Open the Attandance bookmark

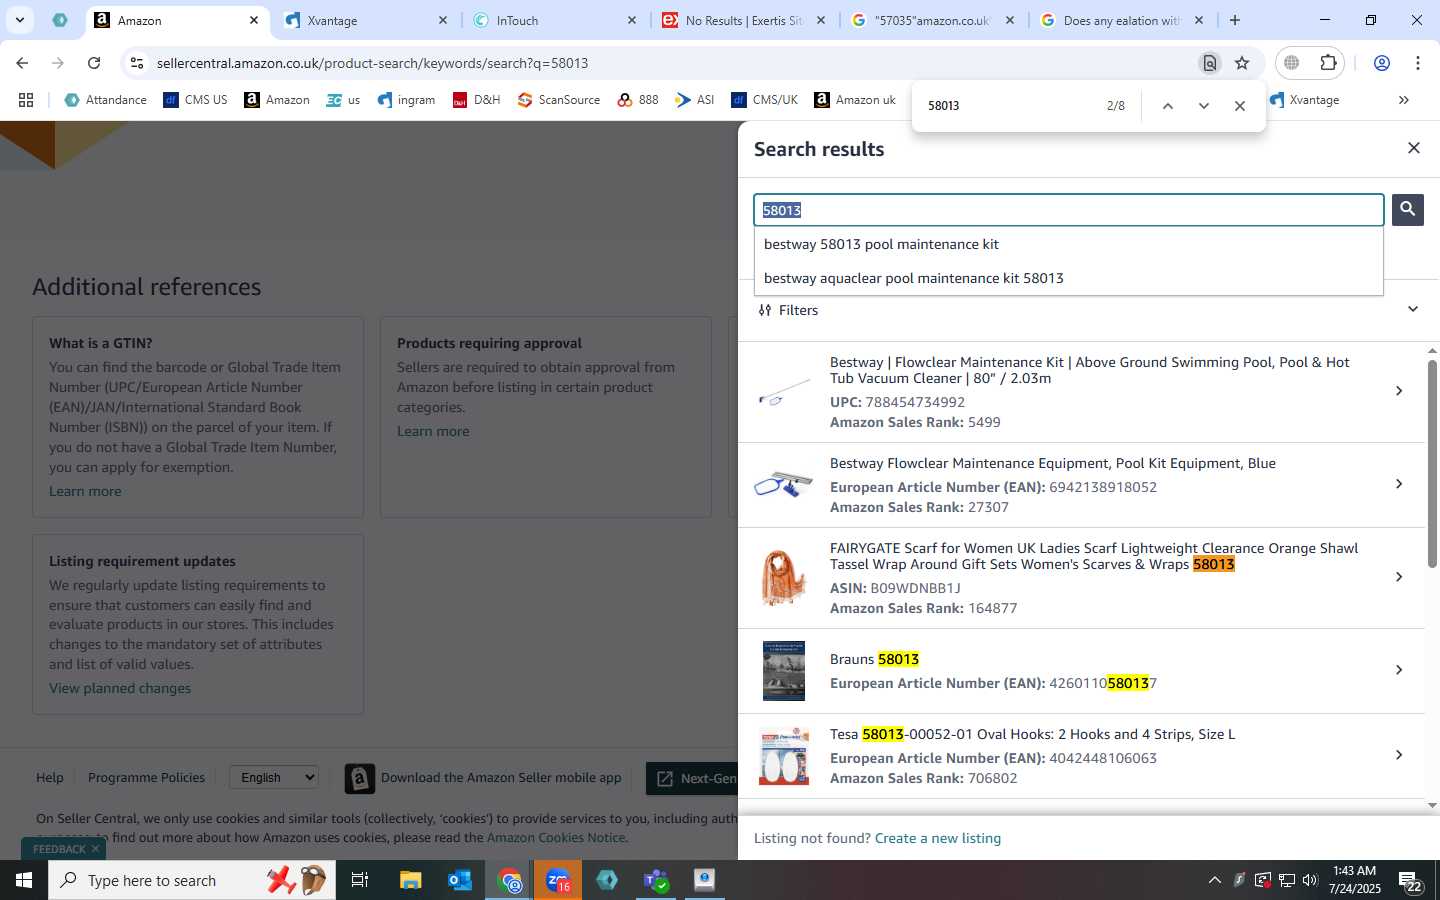[105, 100]
